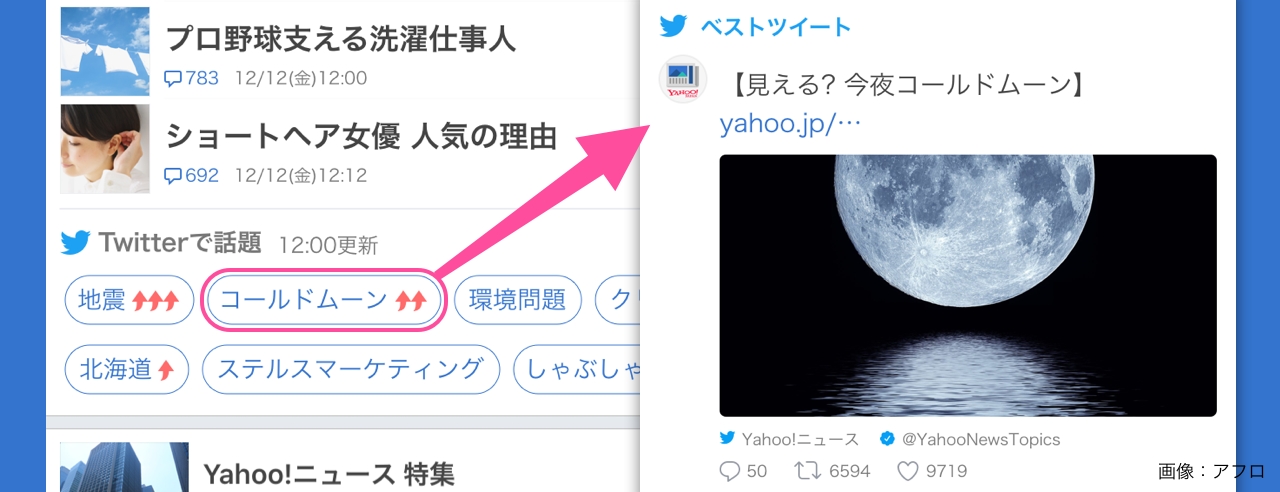
Task: Click the retweet icon showing 6594
Action: pyautogui.click(x=806, y=470)
